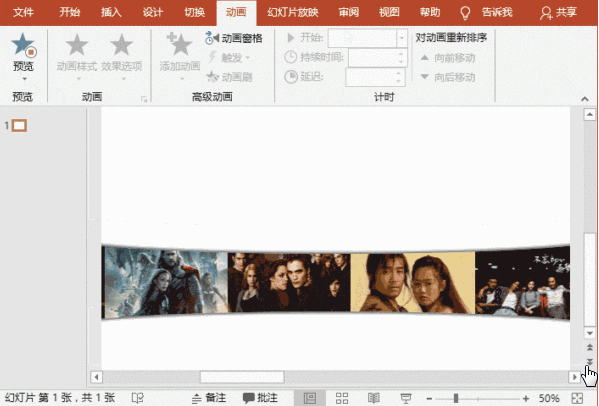Open the Help tab
The width and height of the screenshot is (599, 406).
pyautogui.click(x=430, y=13)
